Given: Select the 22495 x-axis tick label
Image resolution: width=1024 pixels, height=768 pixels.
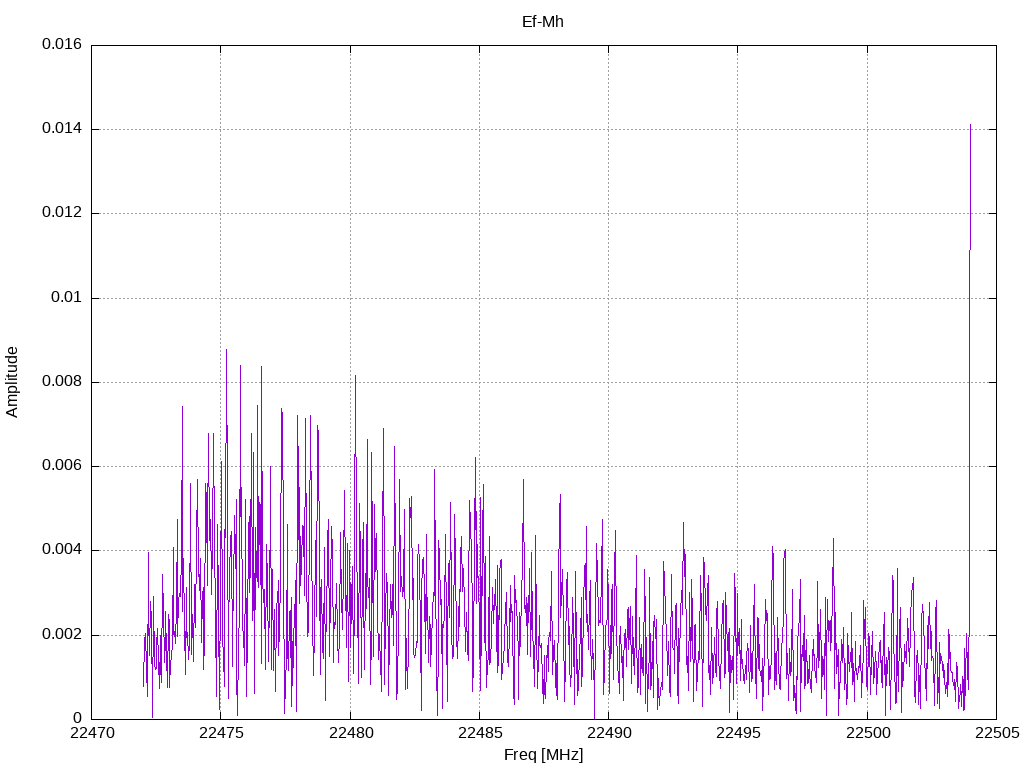Looking at the screenshot, I should point(737,734).
